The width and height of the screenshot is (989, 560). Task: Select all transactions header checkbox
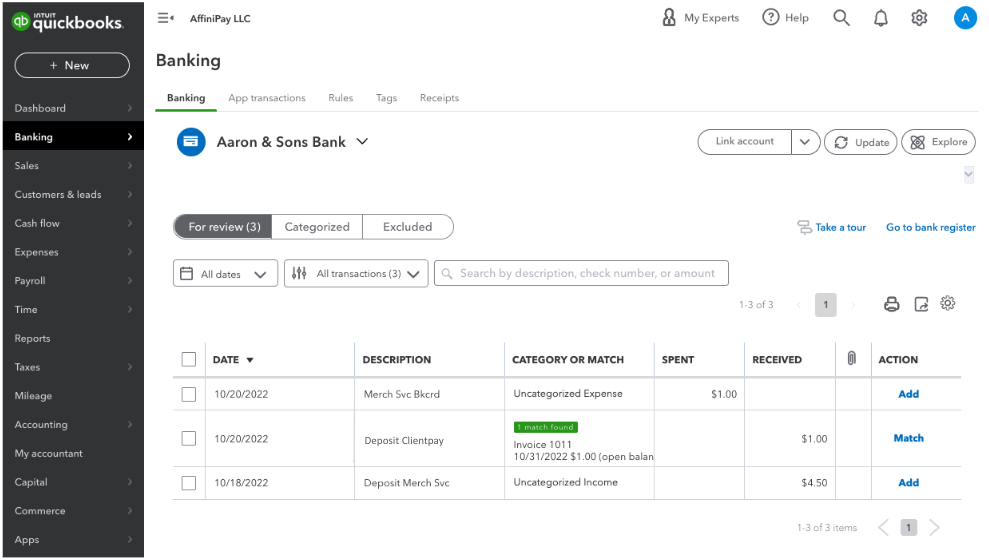(x=189, y=359)
